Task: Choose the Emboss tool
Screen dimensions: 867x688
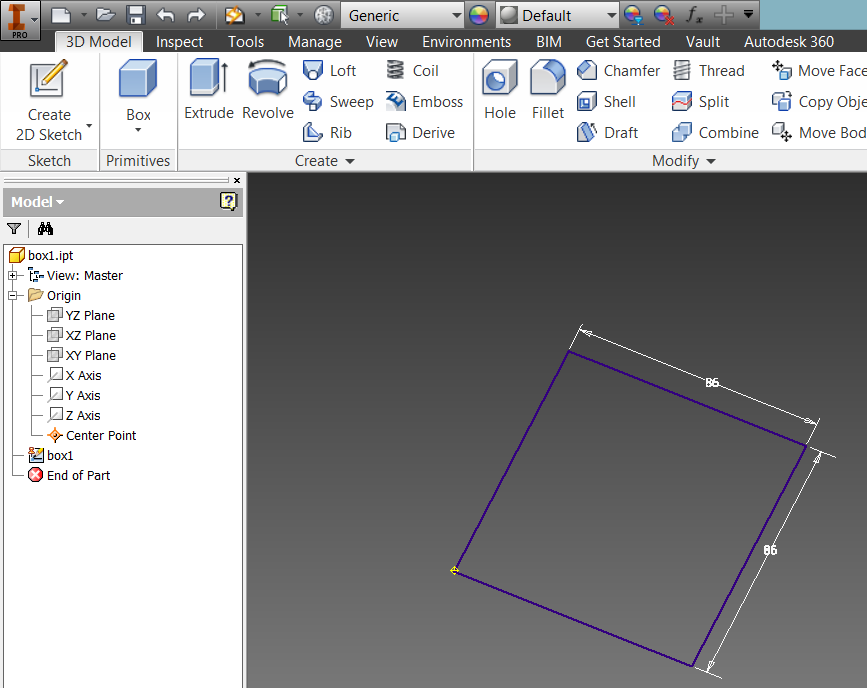Action: (424, 102)
